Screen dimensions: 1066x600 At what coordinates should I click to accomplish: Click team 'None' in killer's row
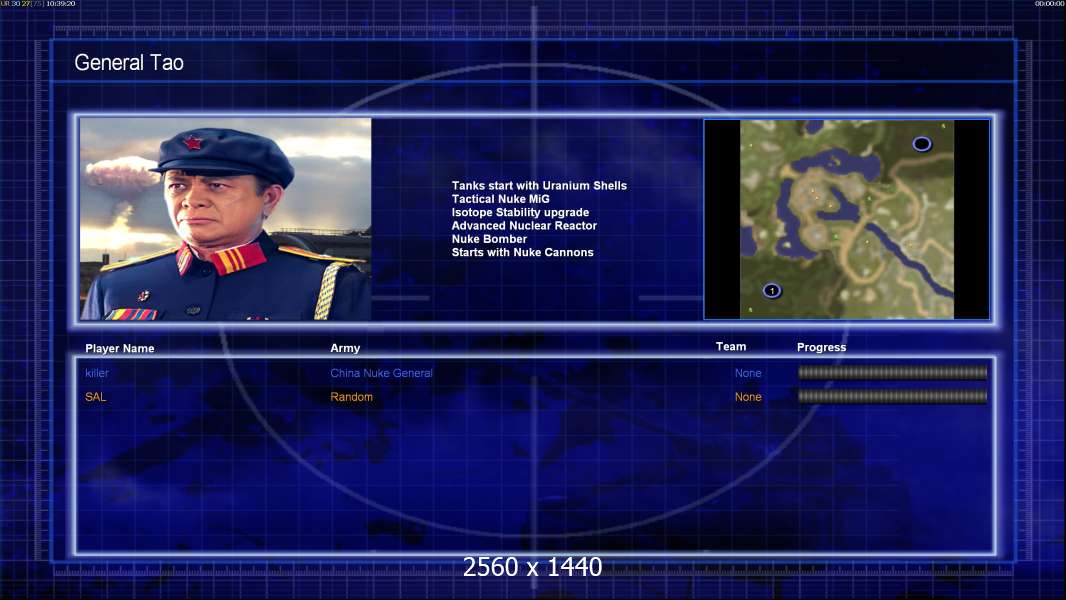click(x=748, y=373)
